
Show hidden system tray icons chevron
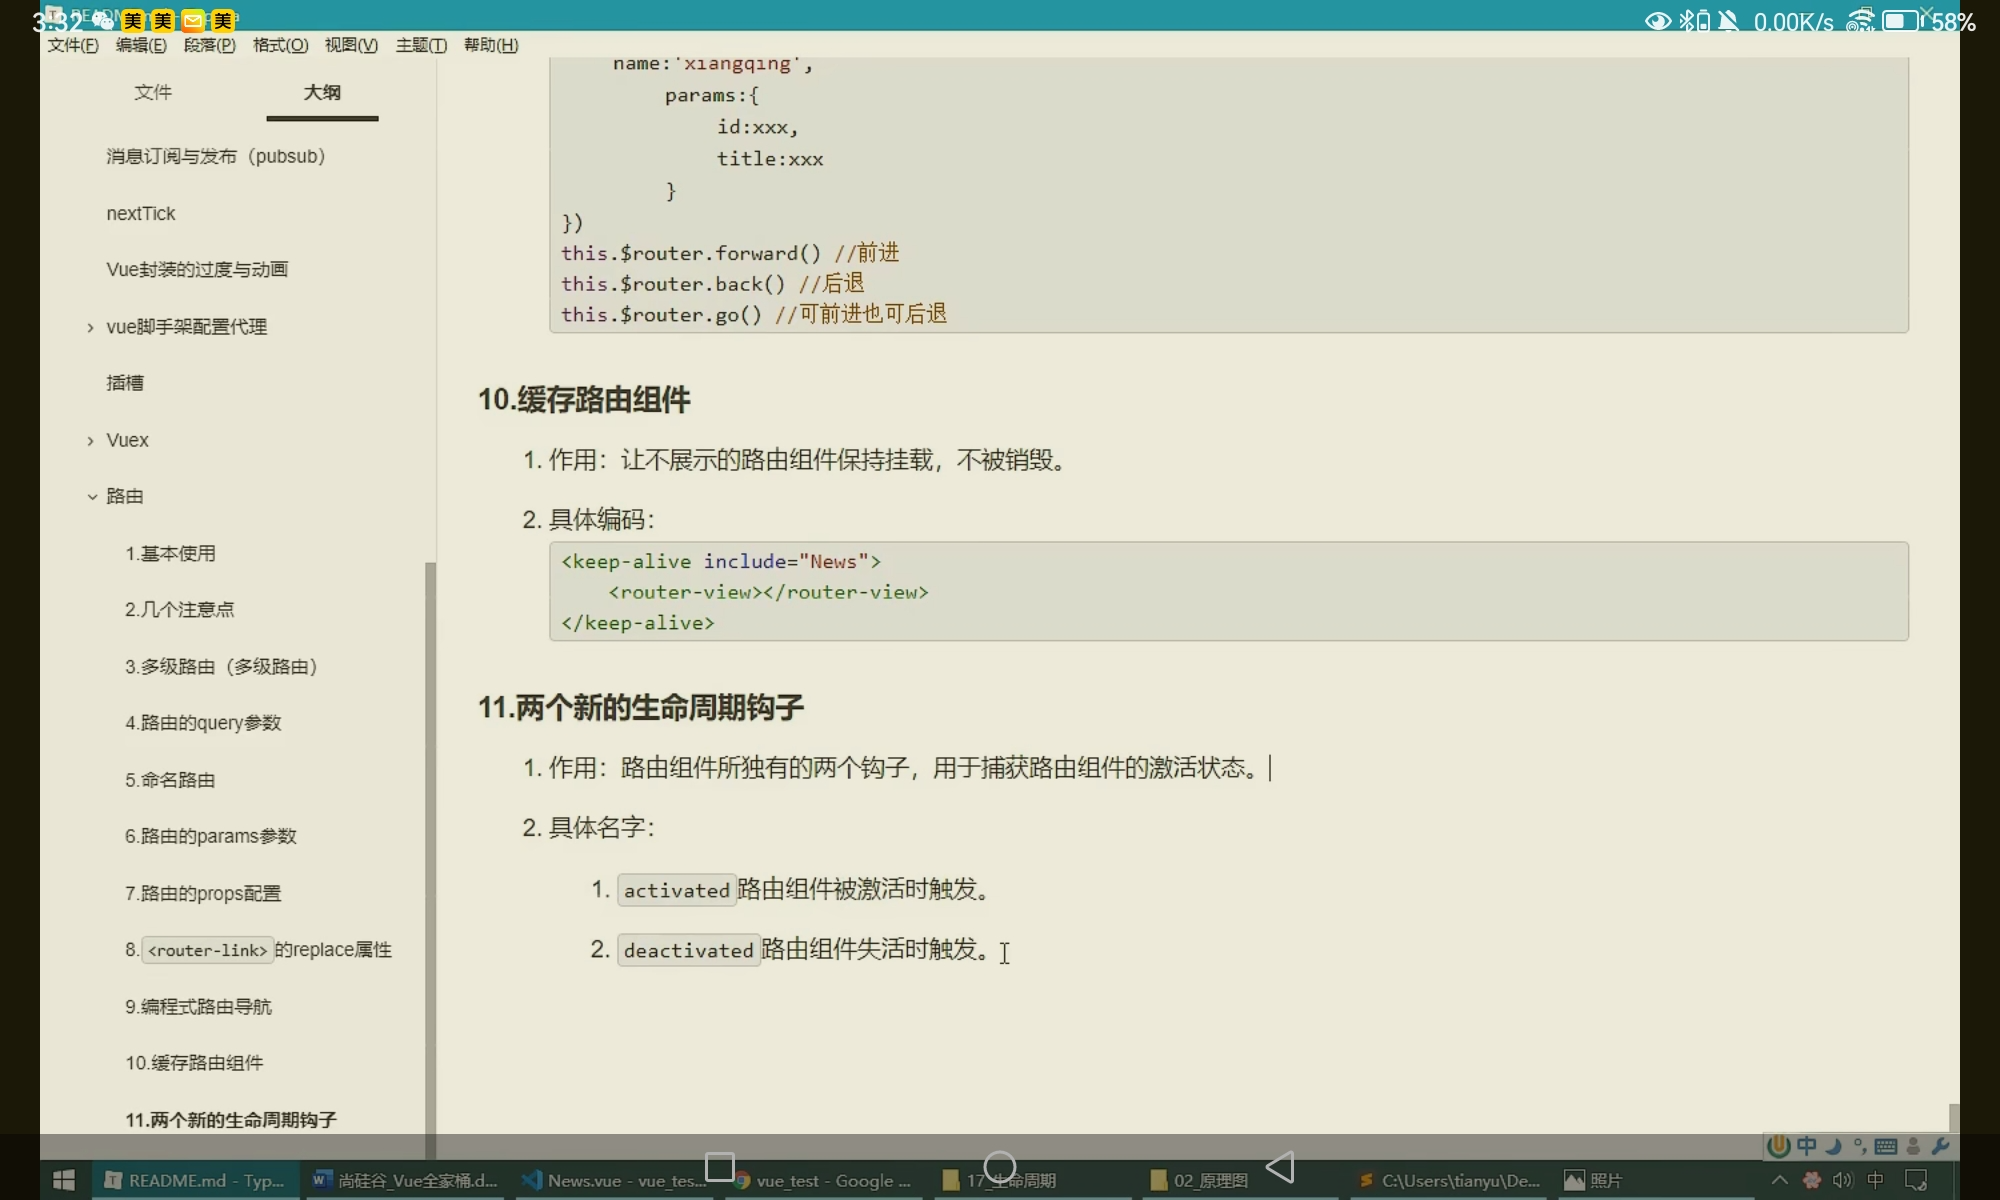tap(1779, 1180)
